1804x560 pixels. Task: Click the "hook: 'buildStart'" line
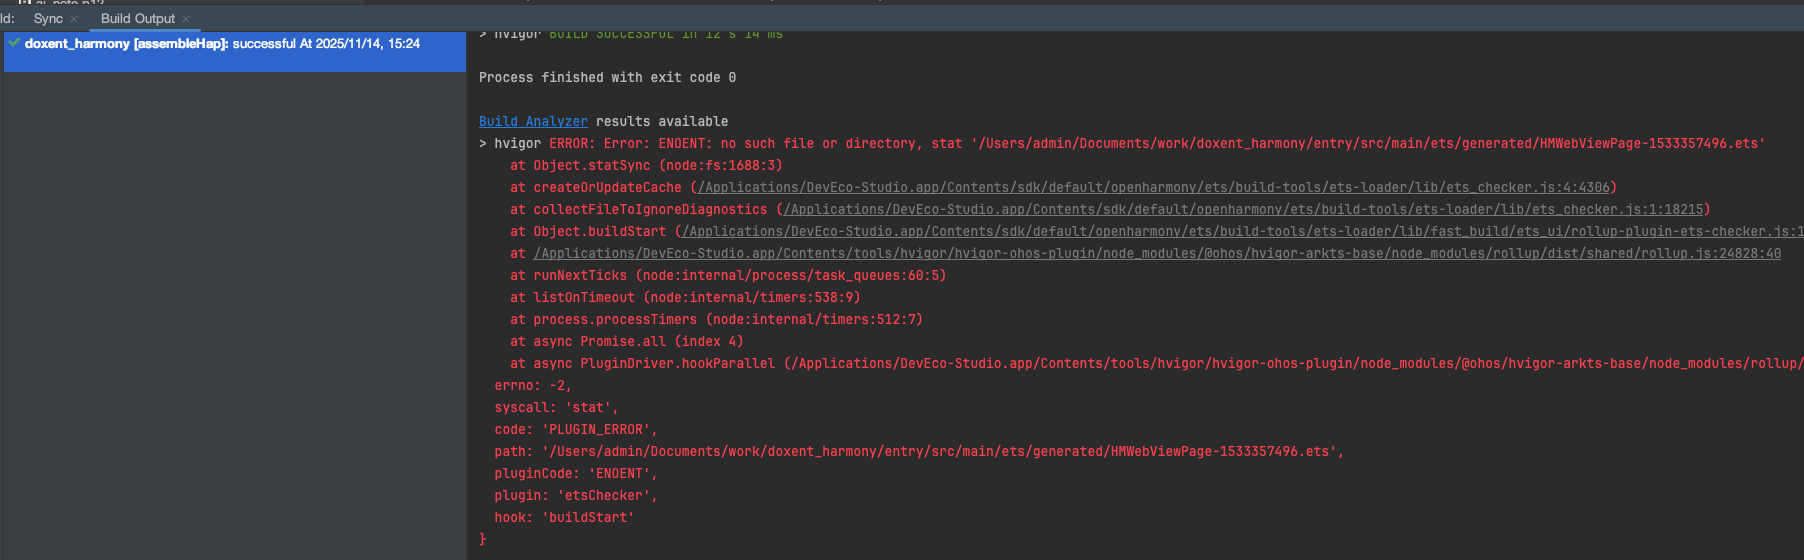(564, 518)
